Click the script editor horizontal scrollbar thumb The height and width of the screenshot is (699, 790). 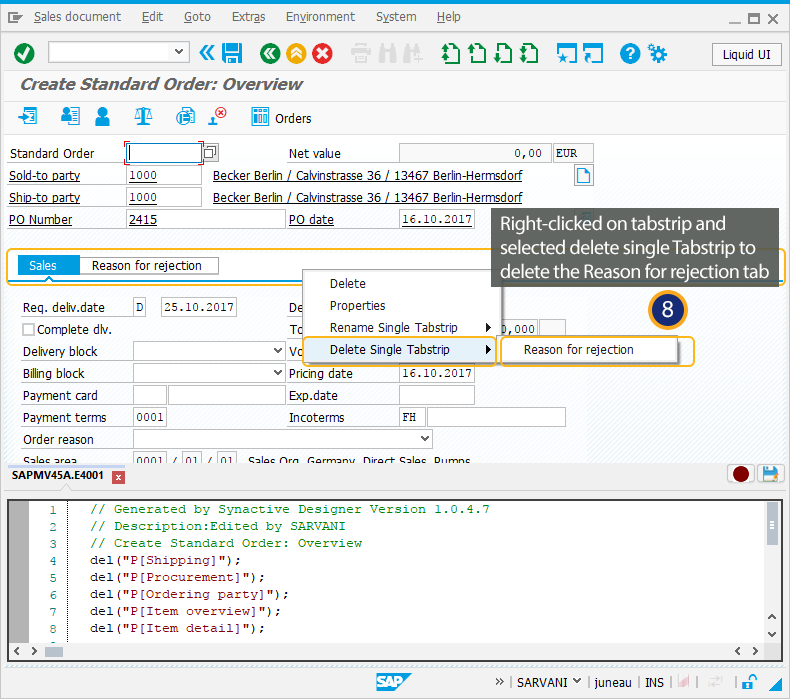[x=54, y=652]
